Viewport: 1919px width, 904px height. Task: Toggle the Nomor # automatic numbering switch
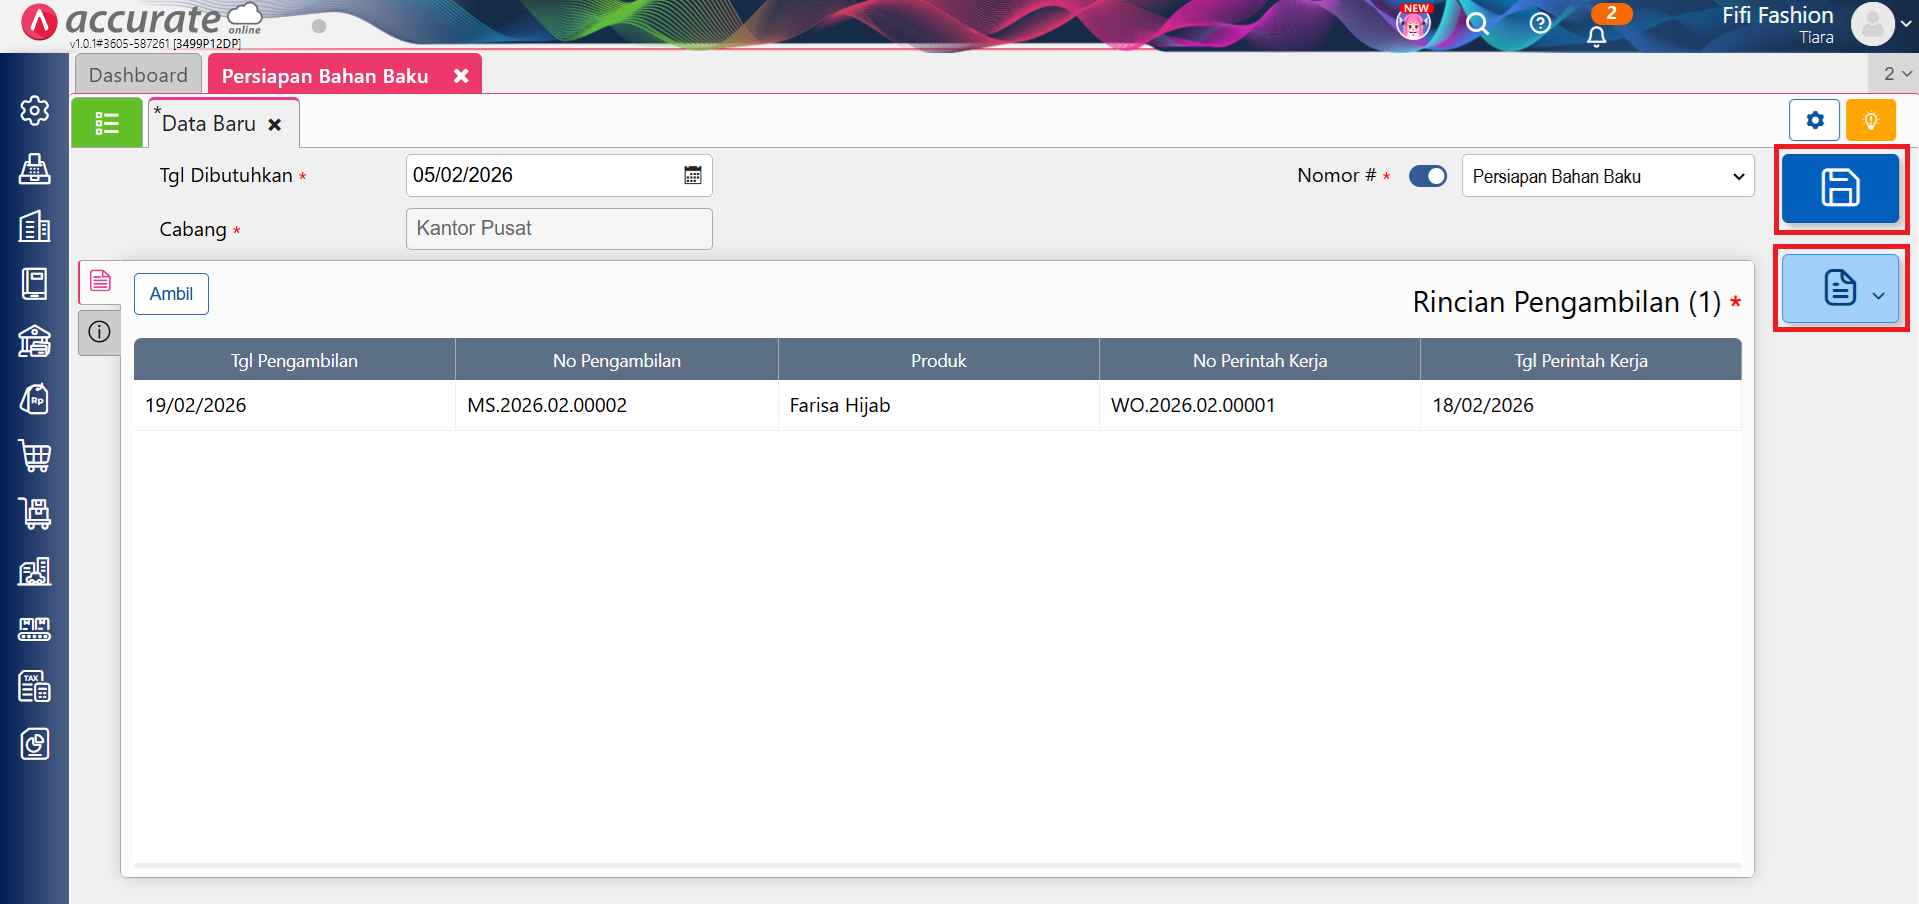pos(1427,176)
